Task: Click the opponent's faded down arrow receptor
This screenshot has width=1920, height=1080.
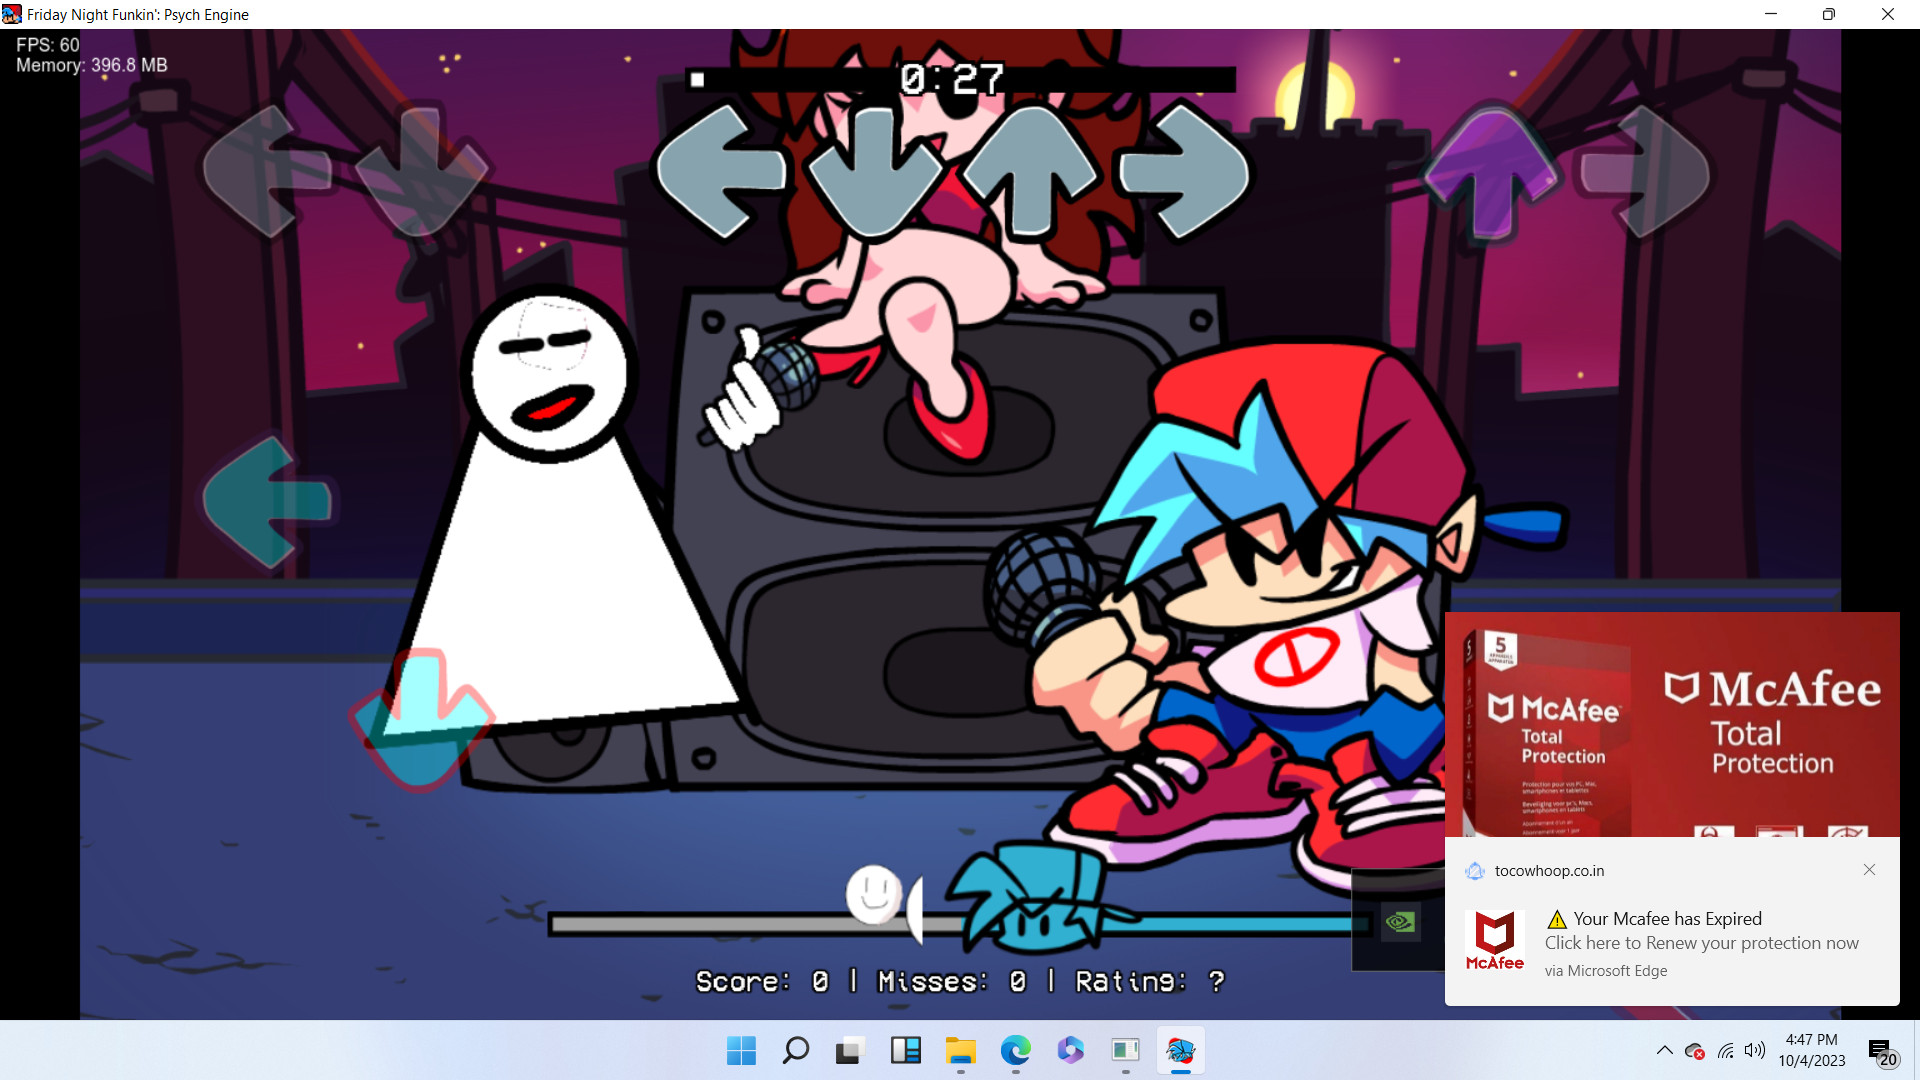Action: 421,172
